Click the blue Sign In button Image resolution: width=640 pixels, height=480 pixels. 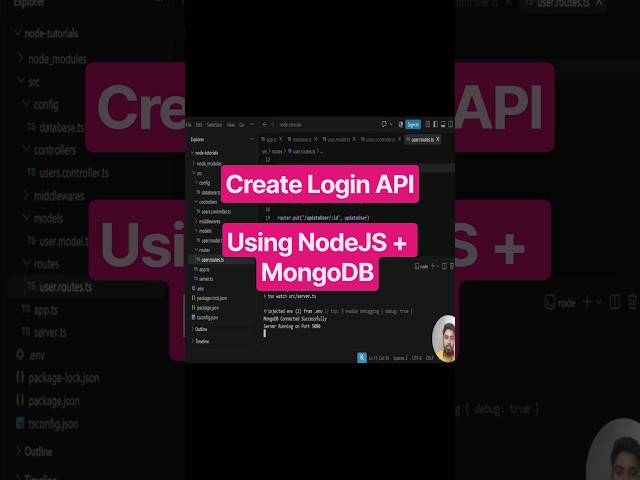[413, 124]
